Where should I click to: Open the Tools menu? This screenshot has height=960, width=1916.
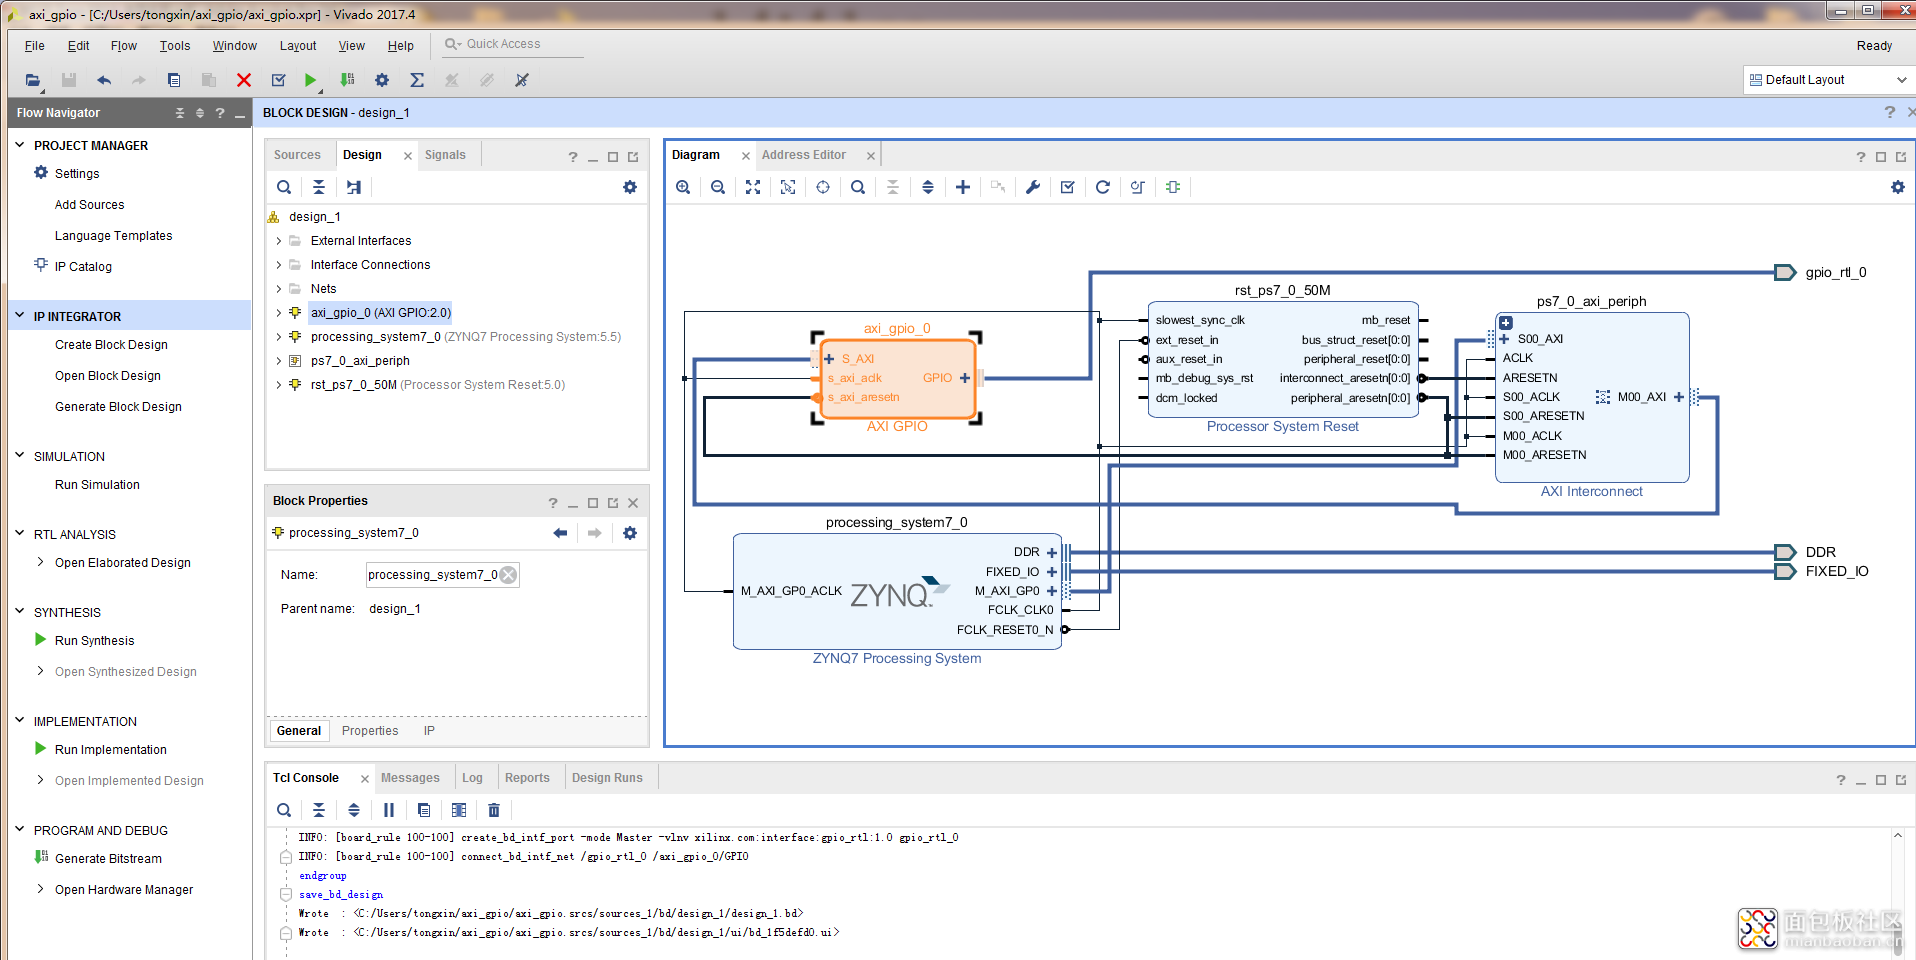click(x=175, y=46)
